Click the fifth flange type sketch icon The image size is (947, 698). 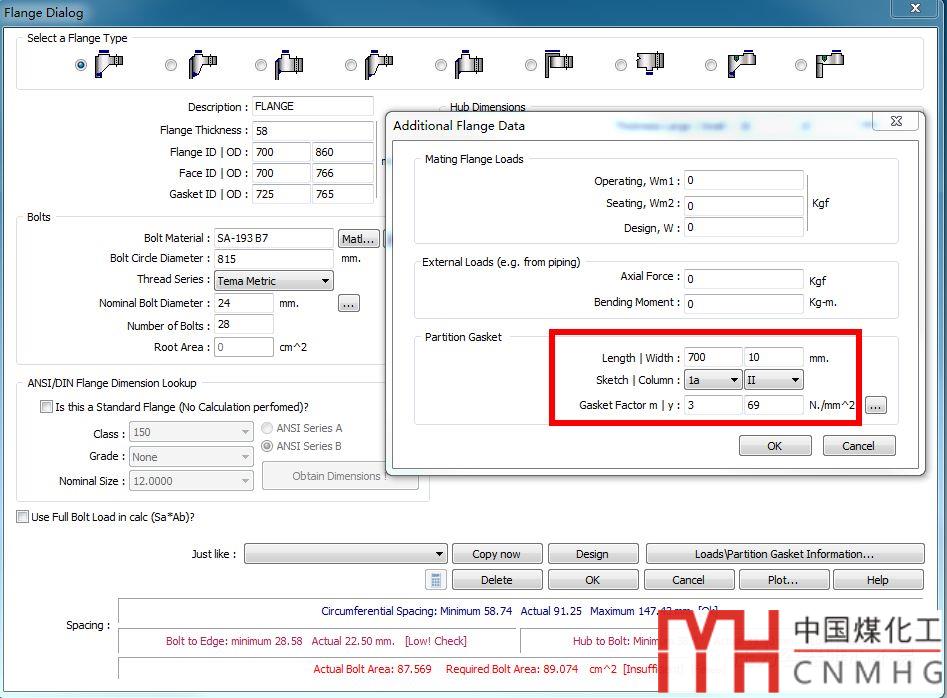click(469, 64)
